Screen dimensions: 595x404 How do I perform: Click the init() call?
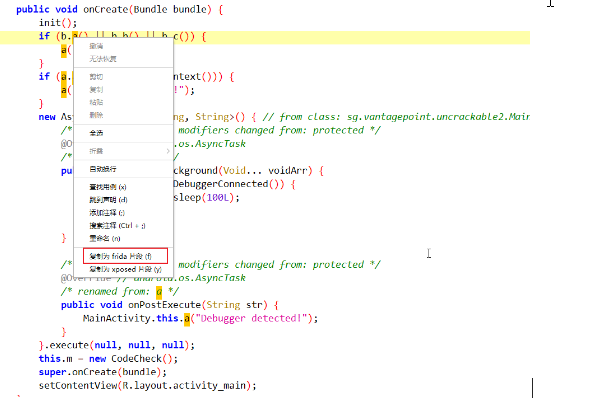58,23
